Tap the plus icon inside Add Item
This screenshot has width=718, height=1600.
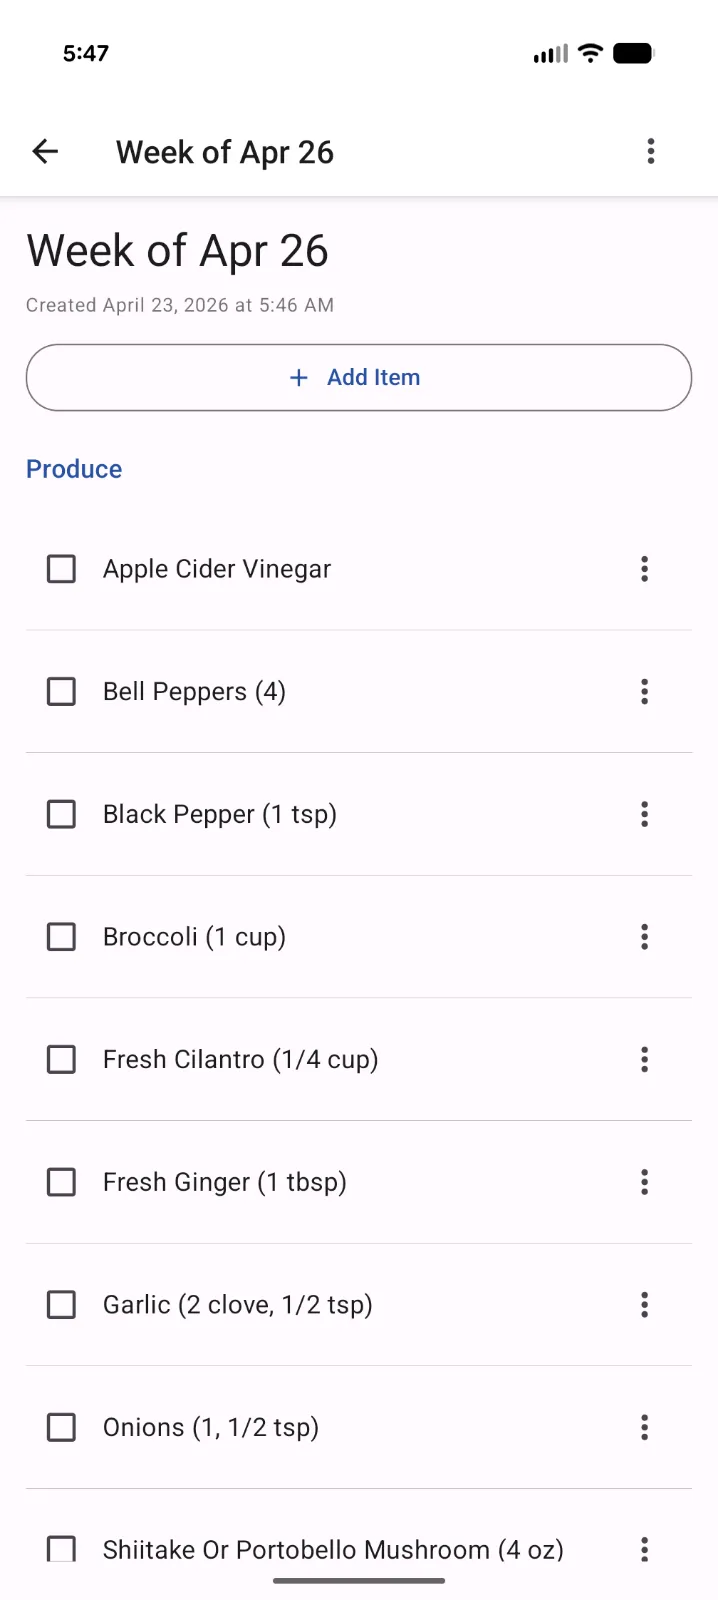(298, 377)
